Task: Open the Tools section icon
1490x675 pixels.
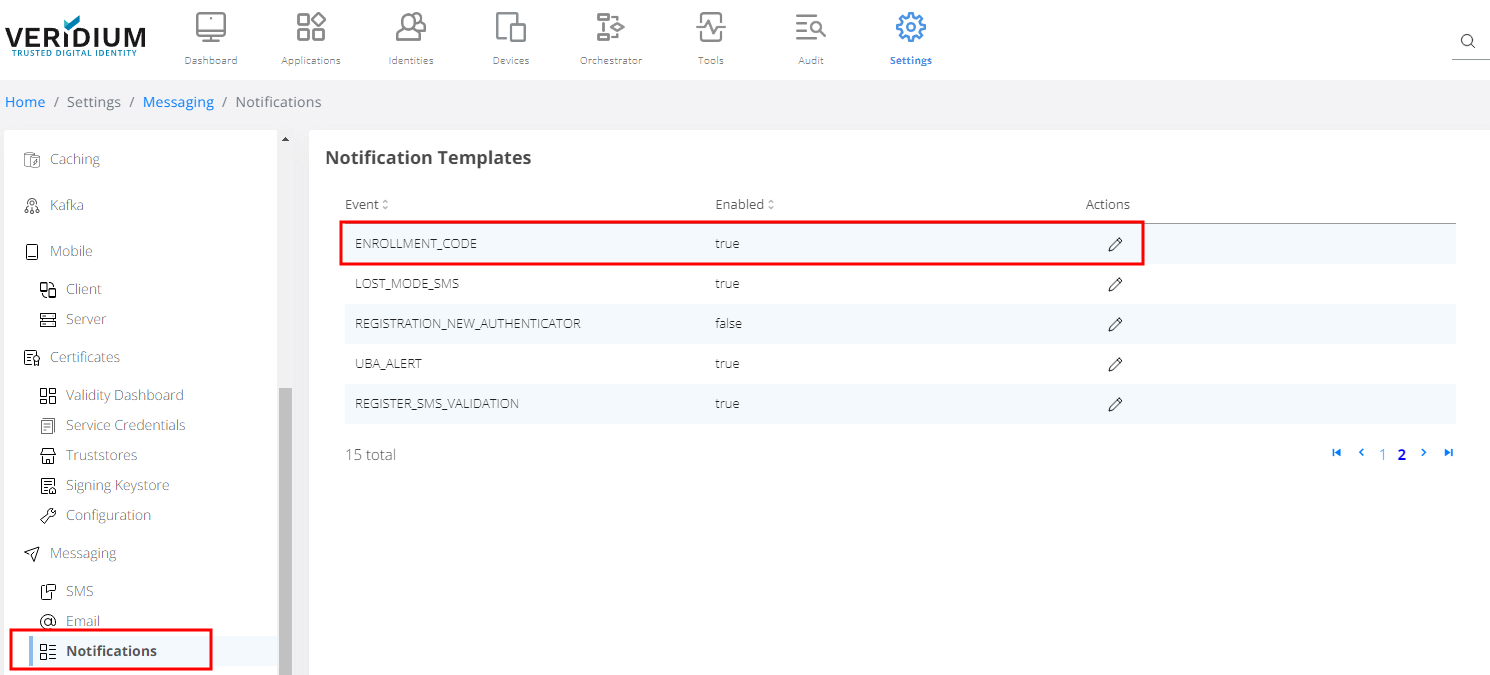Action: pos(711,39)
